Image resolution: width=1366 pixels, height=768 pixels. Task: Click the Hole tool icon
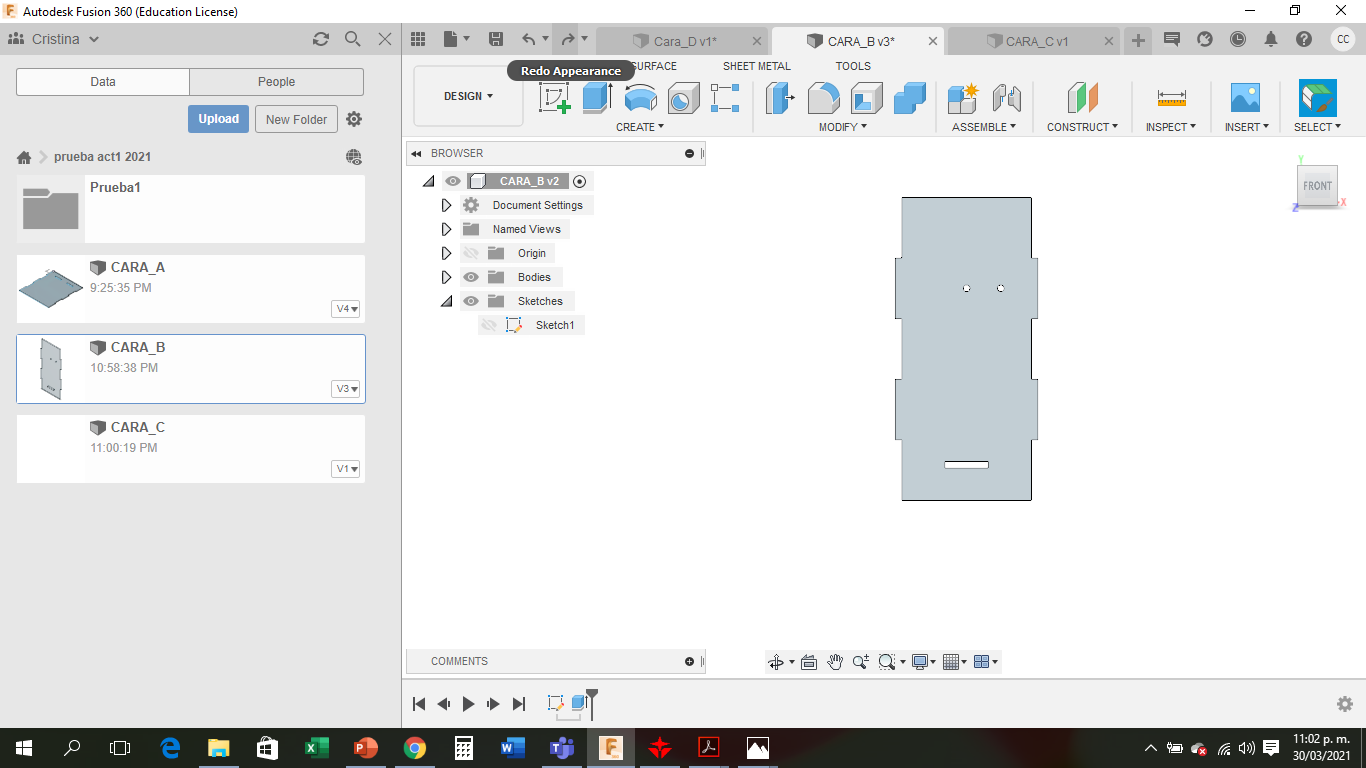tap(684, 98)
